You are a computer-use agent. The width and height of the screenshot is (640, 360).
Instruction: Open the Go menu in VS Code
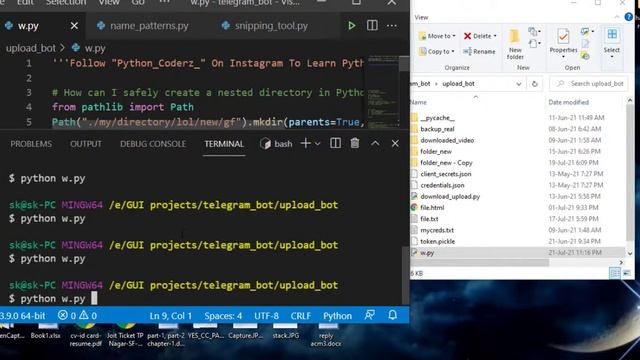tap(138, 2)
